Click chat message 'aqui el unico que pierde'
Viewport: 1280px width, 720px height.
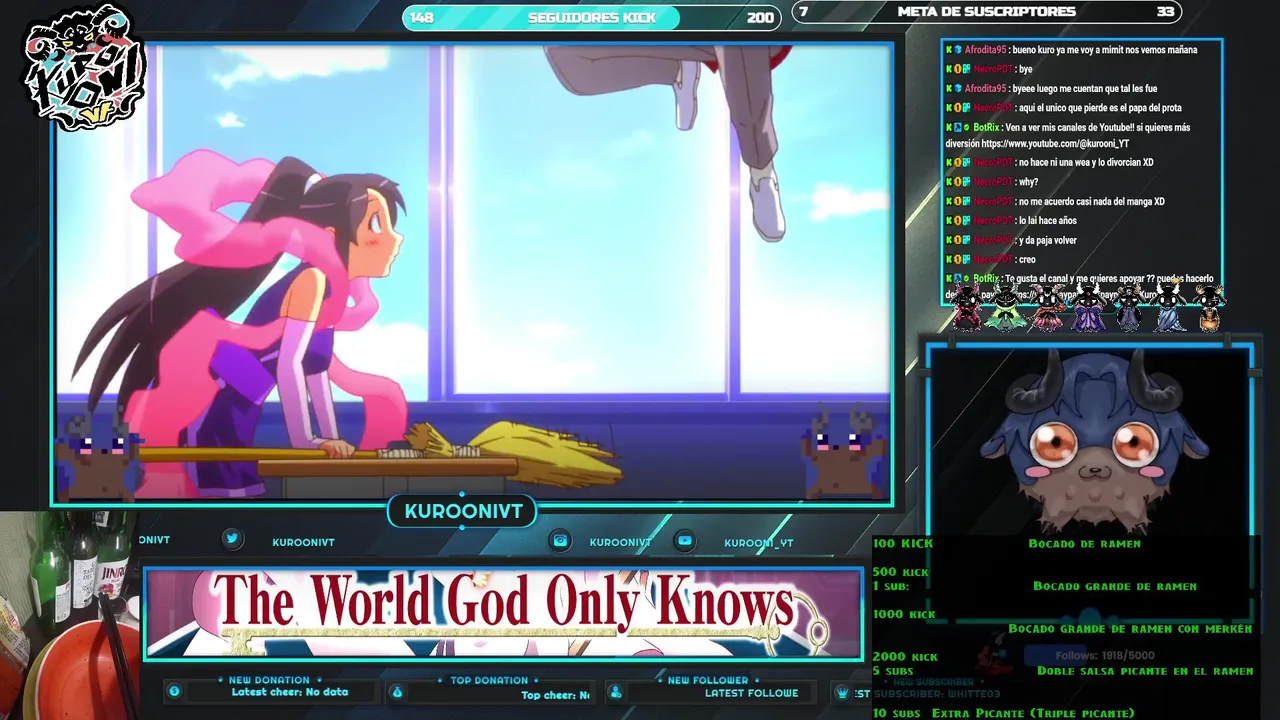[x=1100, y=108]
